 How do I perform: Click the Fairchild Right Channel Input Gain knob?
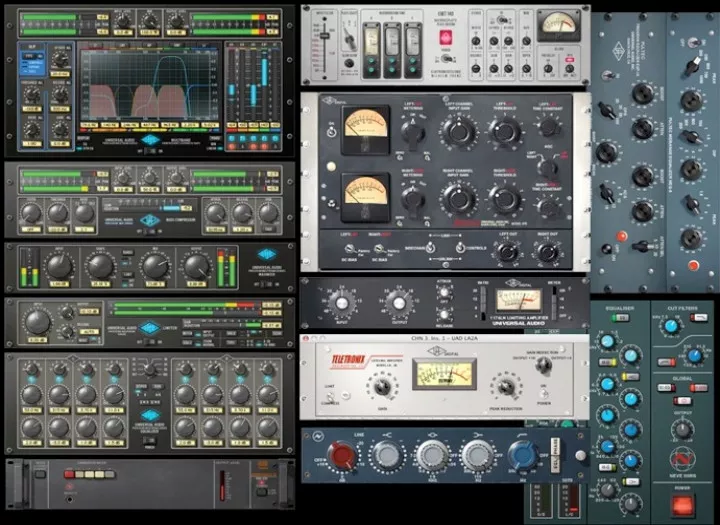click(459, 199)
